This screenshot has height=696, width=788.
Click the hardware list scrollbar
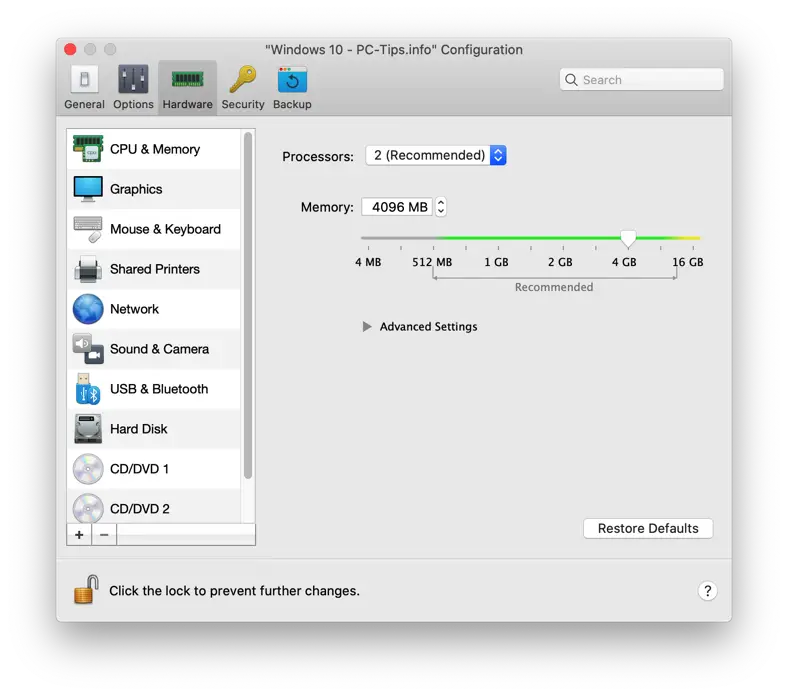click(248, 306)
